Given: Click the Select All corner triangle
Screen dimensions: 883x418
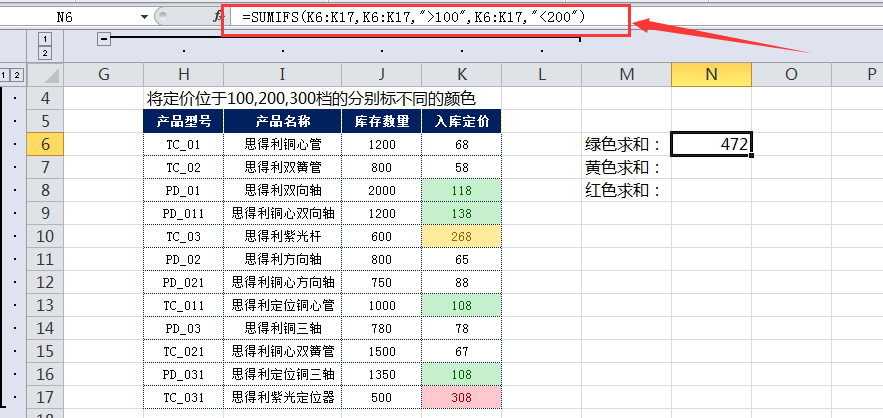Looking at the screenshot, I should click(x=46, y=74).
